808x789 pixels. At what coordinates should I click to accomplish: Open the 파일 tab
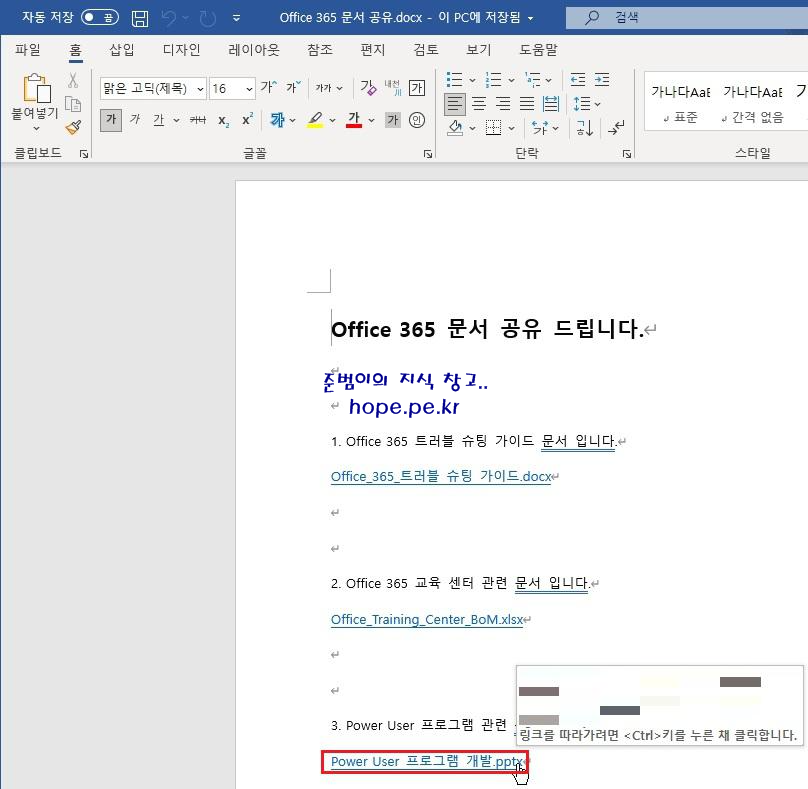(28, 49)
